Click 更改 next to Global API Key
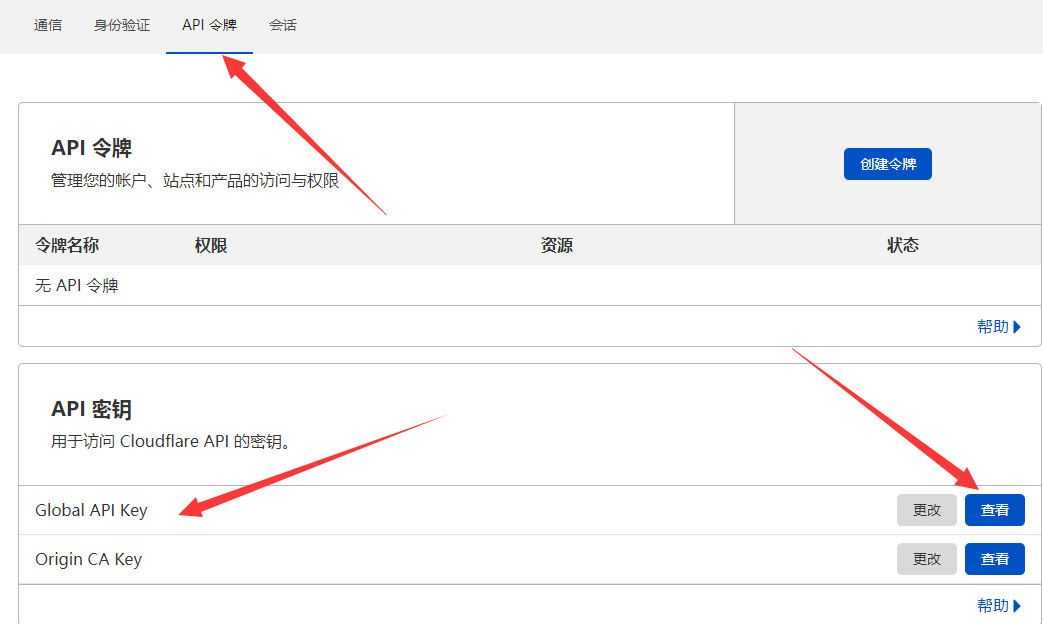The width and height of the screenshot is (1043, 624). point(926,509)
